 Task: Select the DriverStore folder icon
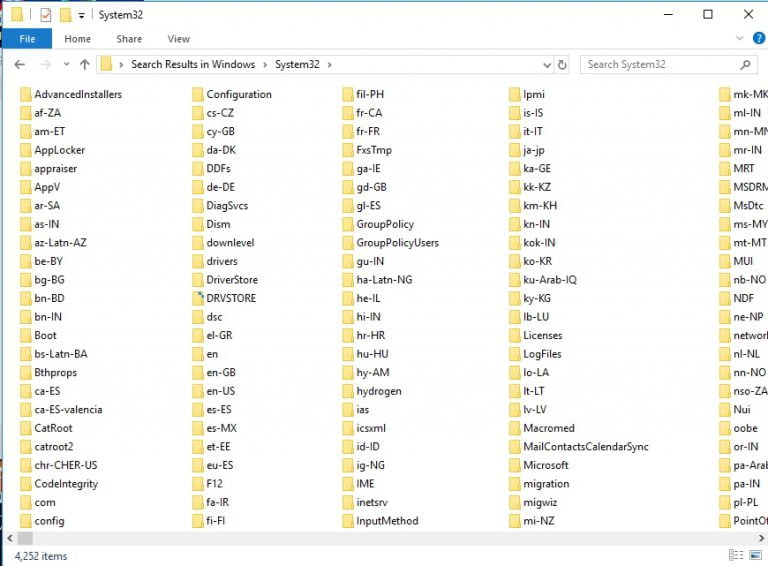pos(198,280)
